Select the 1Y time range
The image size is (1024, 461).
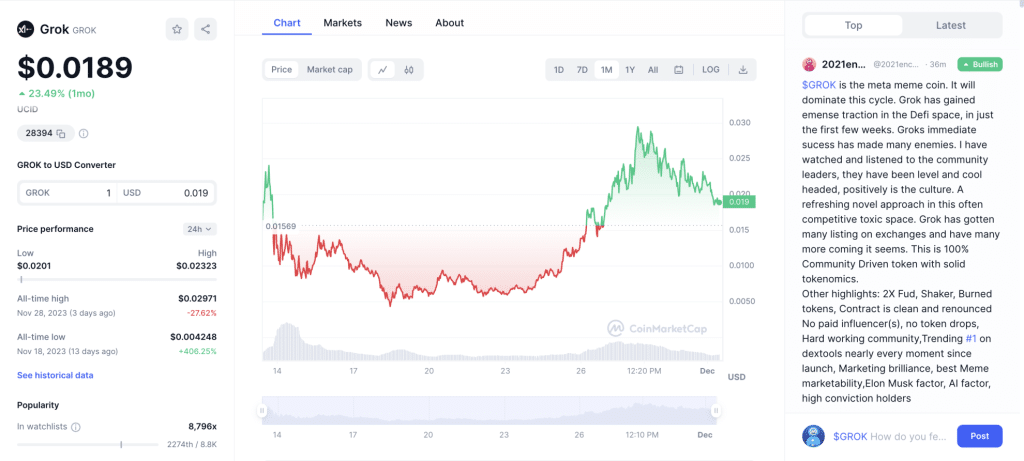[x=630, y=70]
